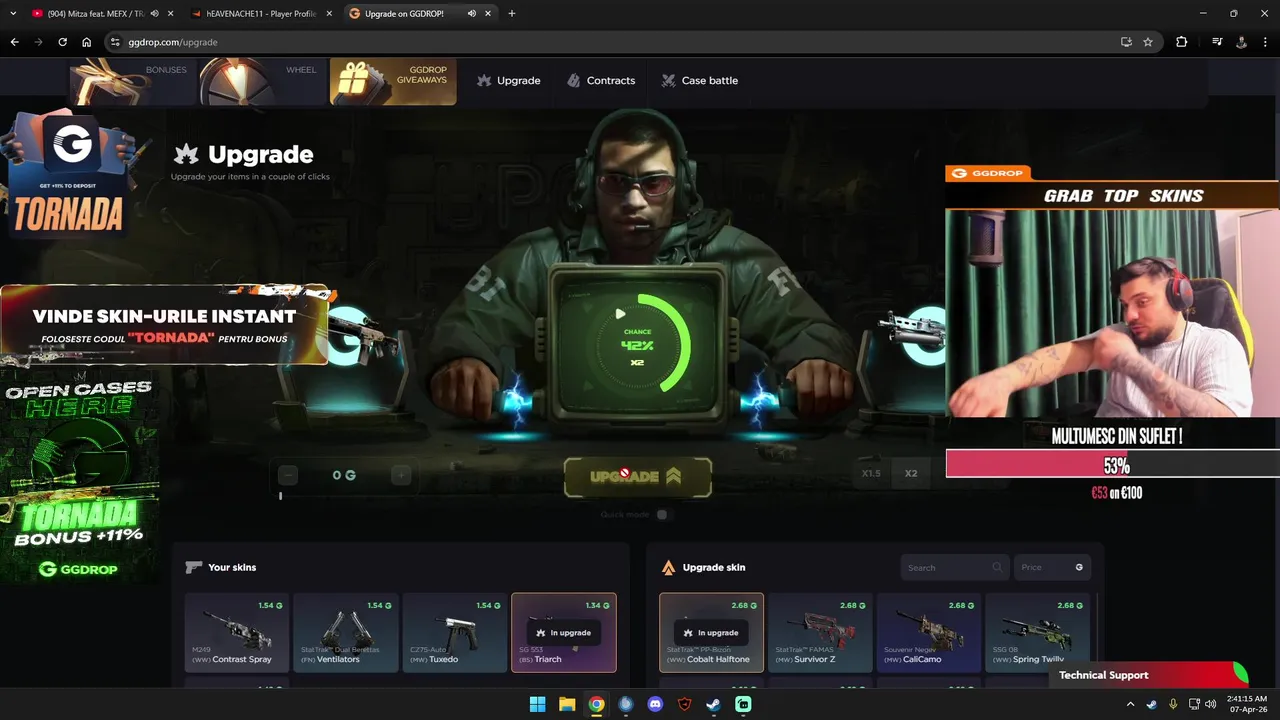Click the microphone tray icon
The width and height of the screenshot is (1280, 720).
[x=1173, y=704]
